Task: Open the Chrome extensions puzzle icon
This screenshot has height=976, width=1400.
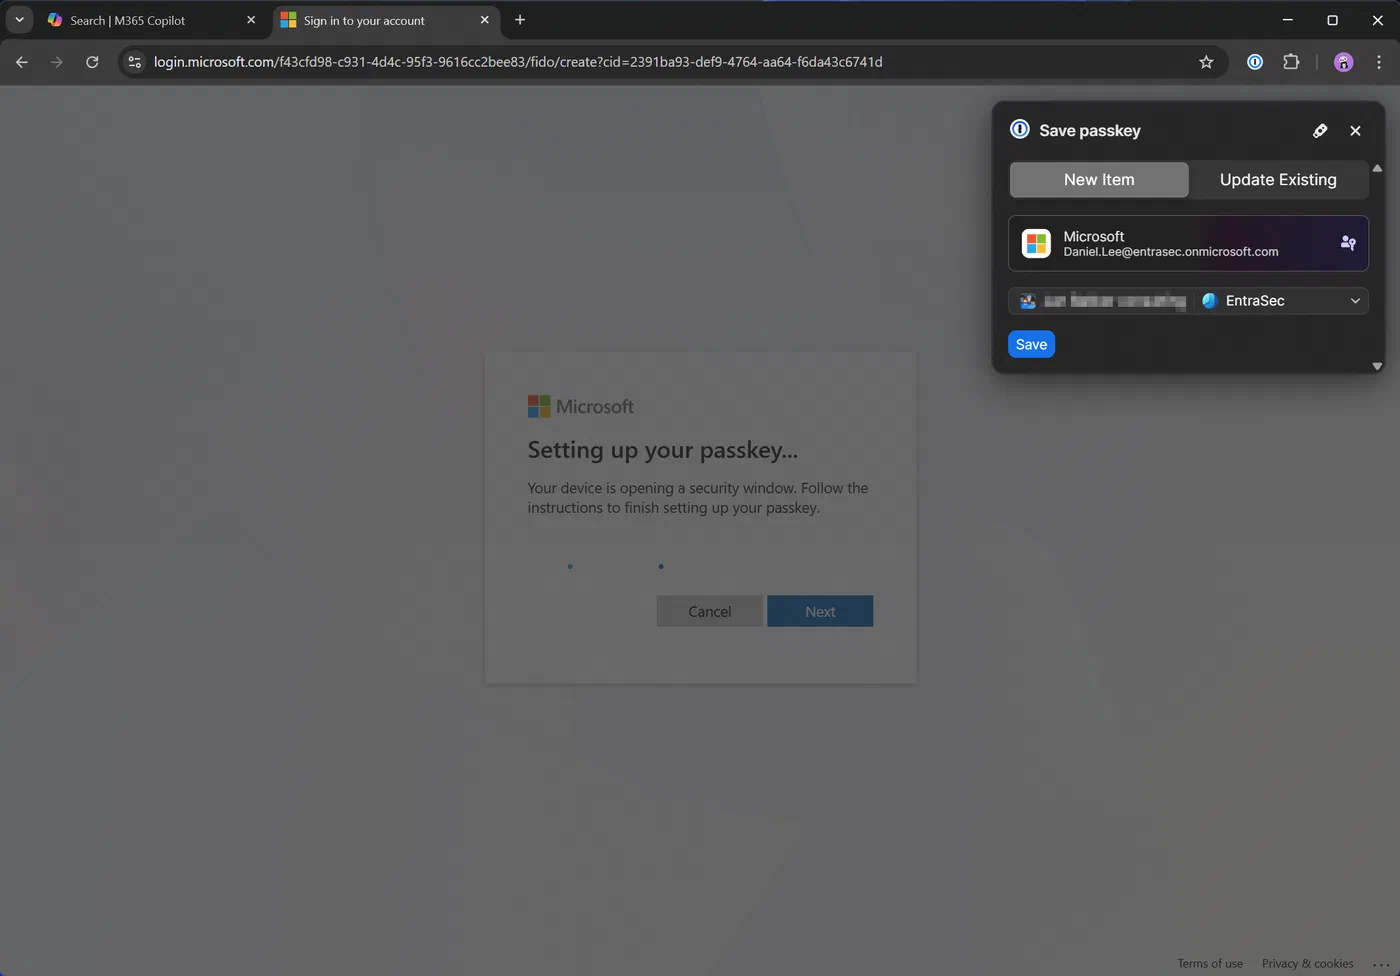Action: [1291, 62]
